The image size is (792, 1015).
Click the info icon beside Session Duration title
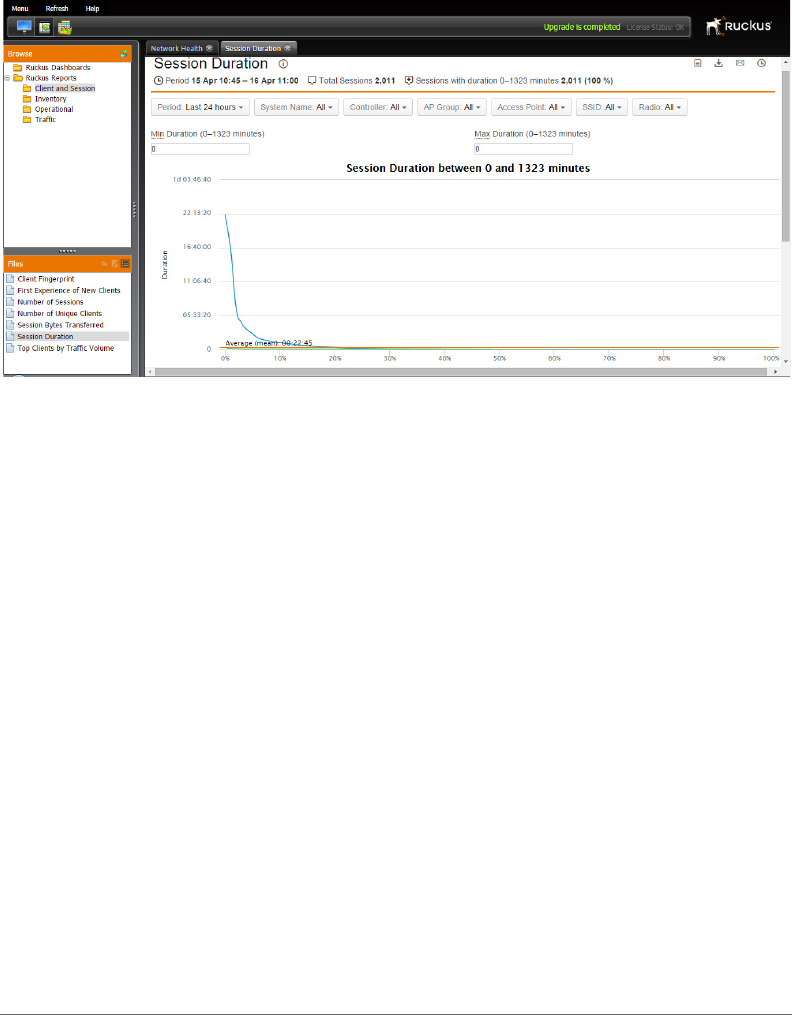click(x=283, y=64)
